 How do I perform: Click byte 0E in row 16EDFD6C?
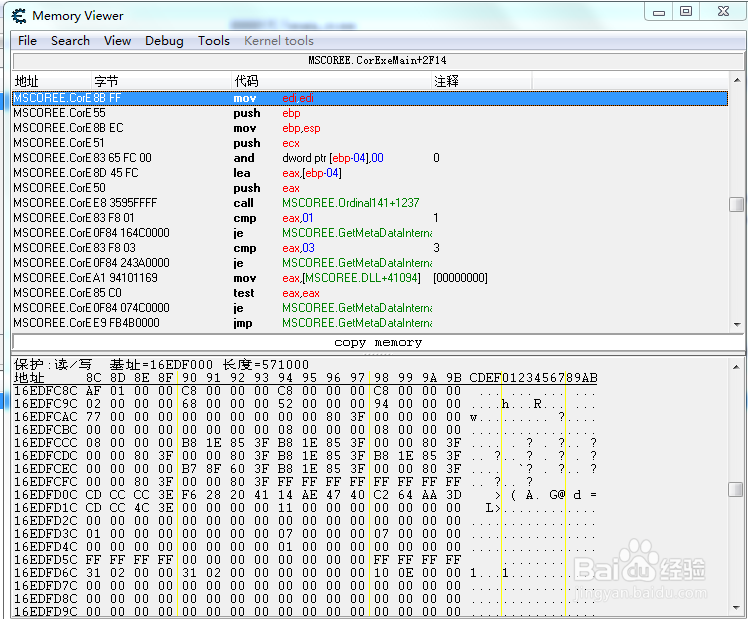(x=405, y=573)
